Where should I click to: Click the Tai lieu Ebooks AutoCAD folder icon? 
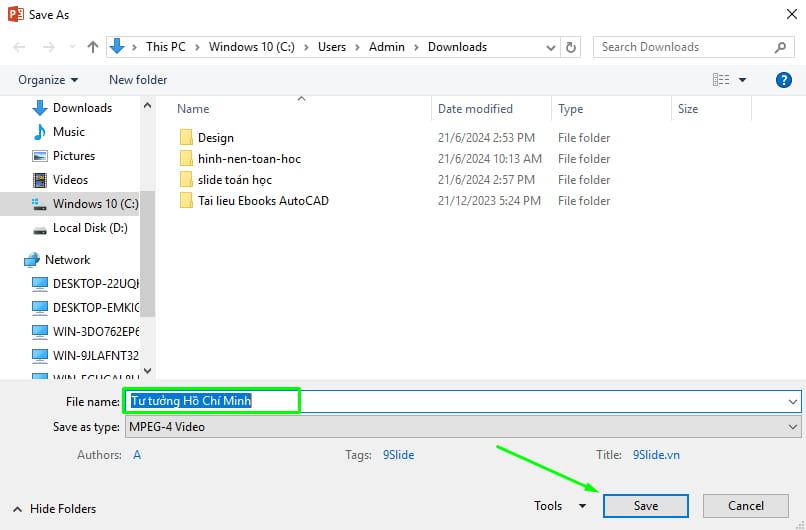click(x=186, y=200)
